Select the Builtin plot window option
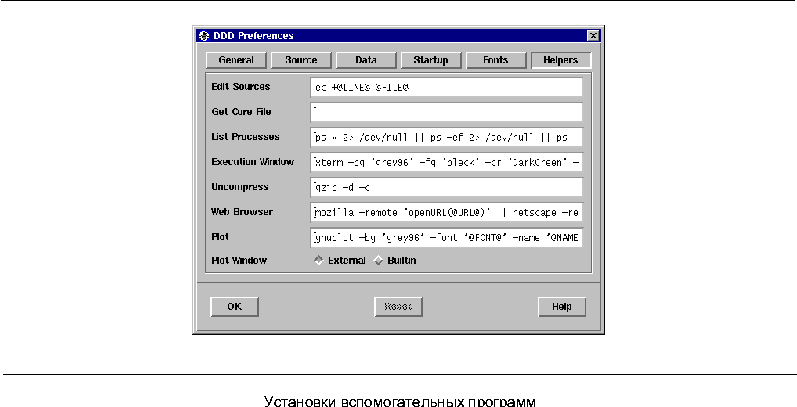The image size is (797, 407). point(378,261)
